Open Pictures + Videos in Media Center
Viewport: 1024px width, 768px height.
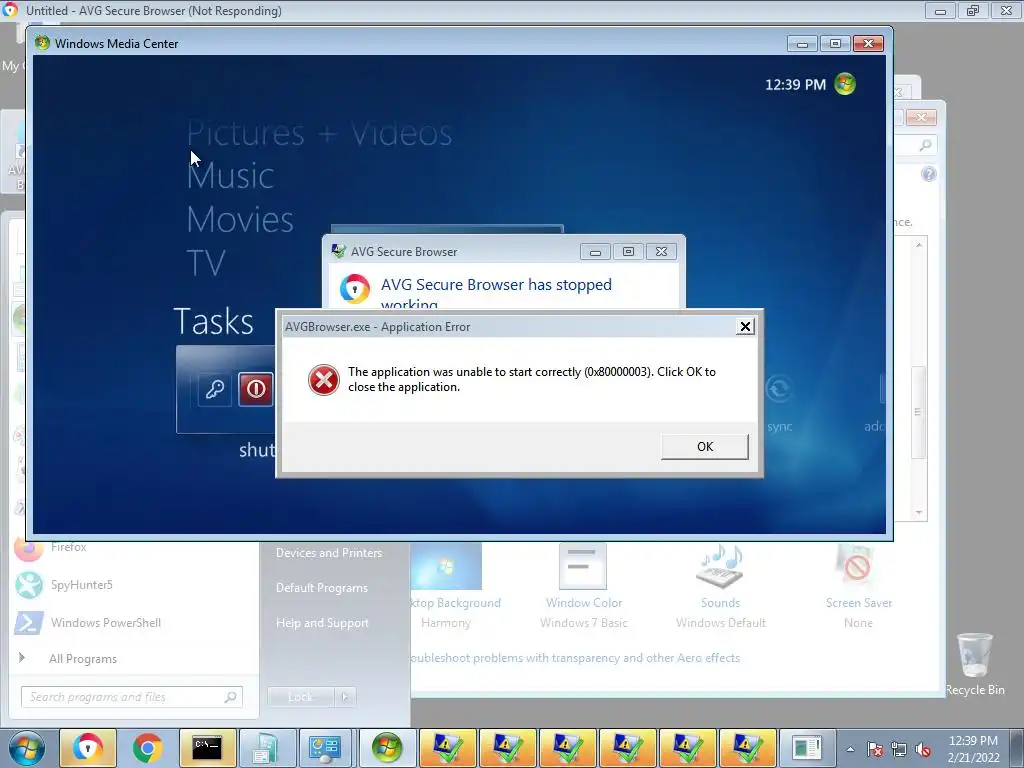pos(319,133)
